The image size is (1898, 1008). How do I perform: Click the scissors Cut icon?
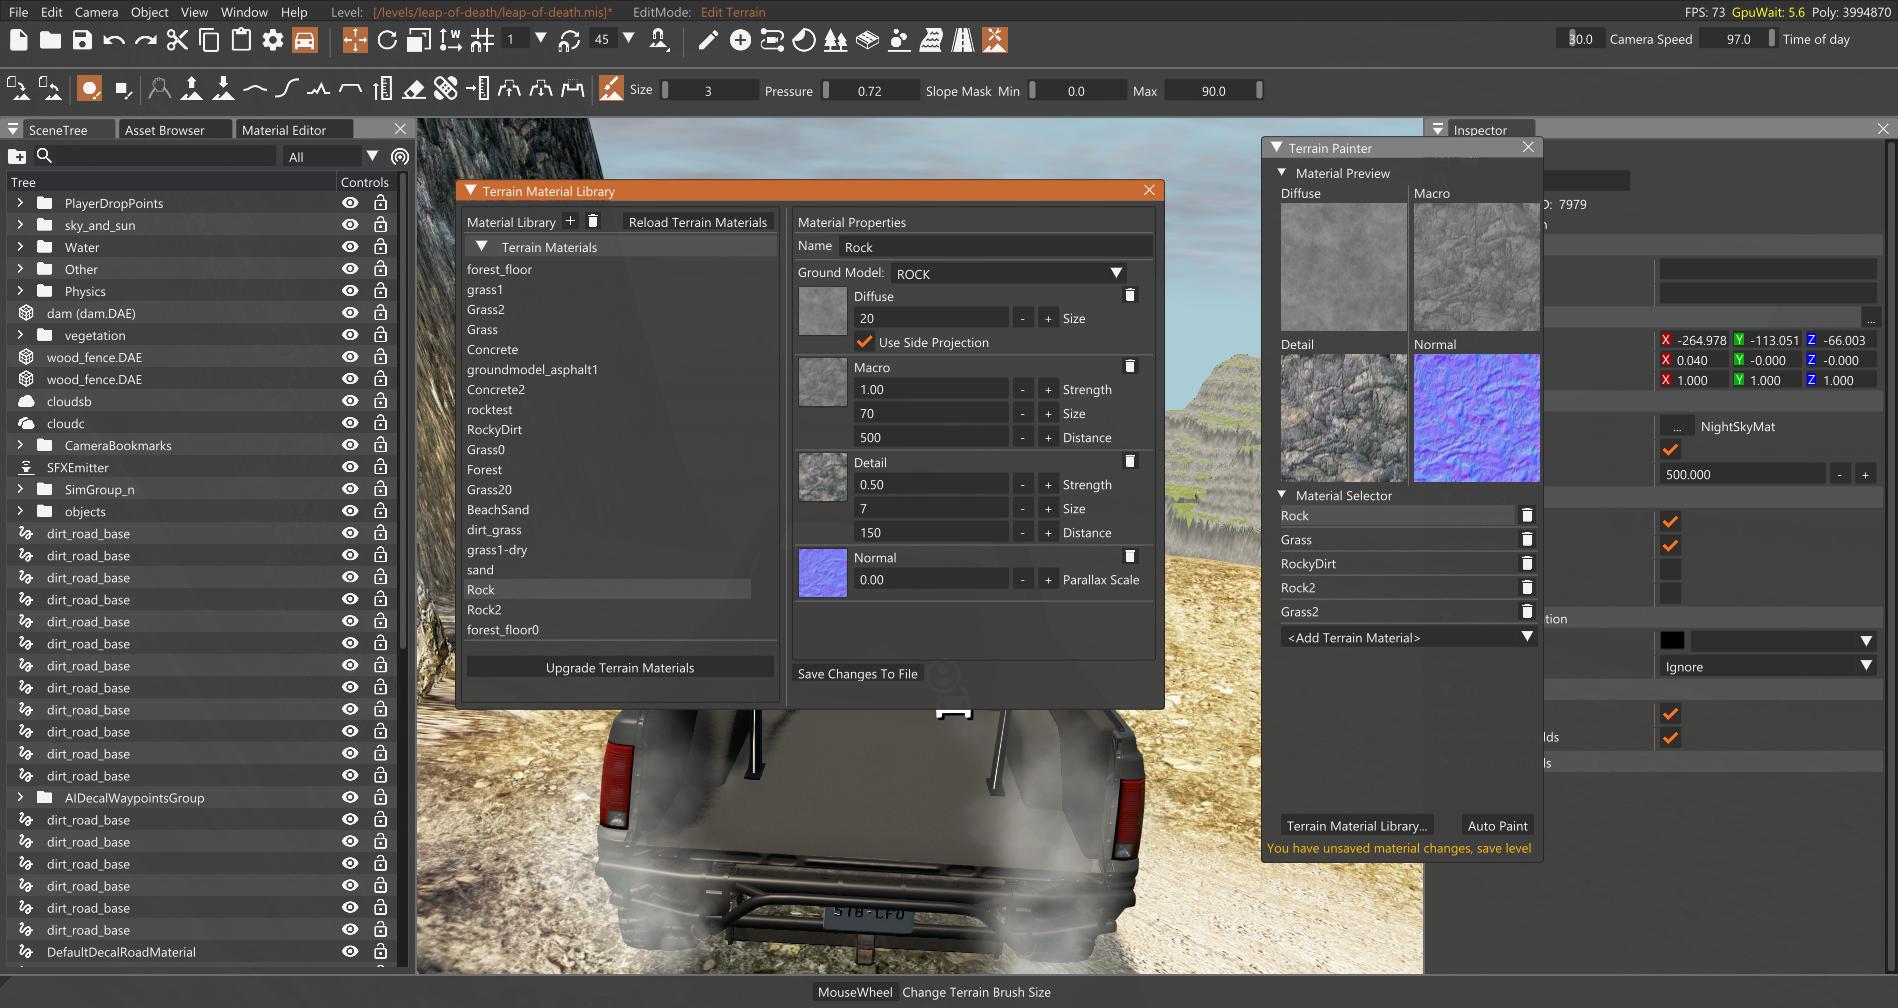click(177, 40)
